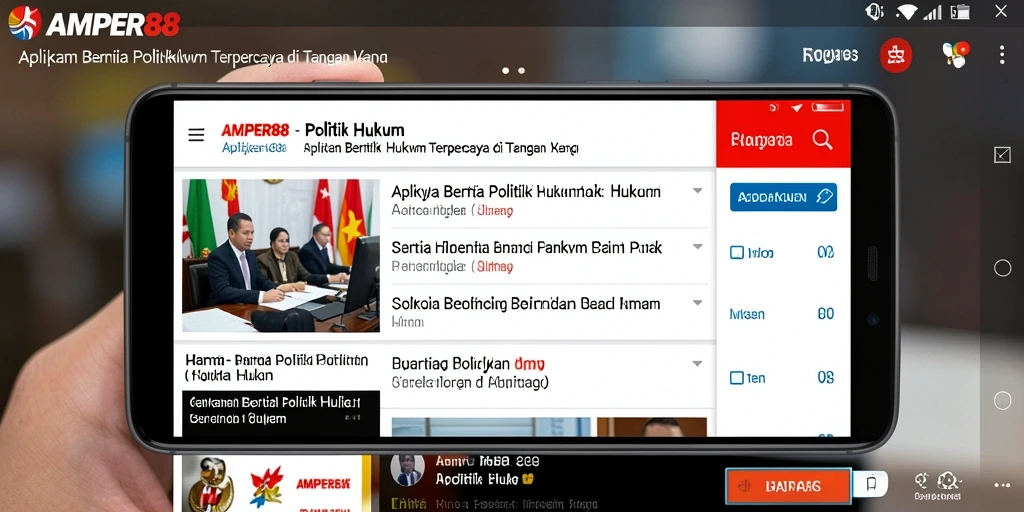Click the Wi-Fi status icon
The width and height of the screenshot is (1024, 512).
(906, 12)
